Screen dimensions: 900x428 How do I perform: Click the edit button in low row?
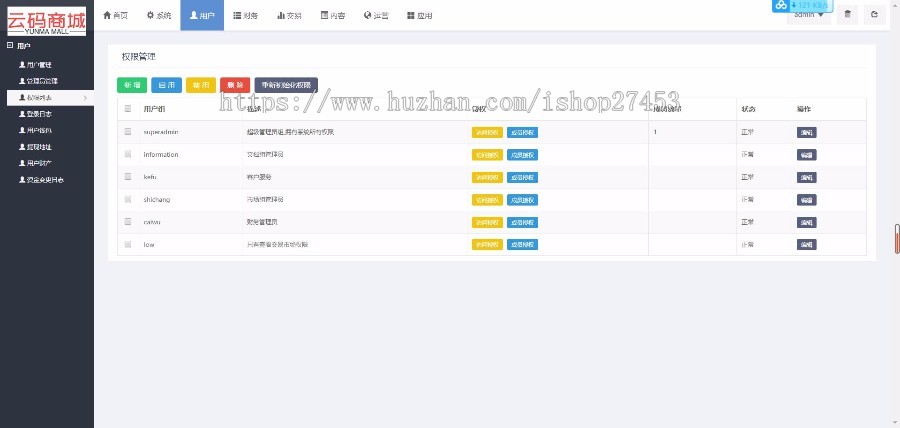click(806, 244)
